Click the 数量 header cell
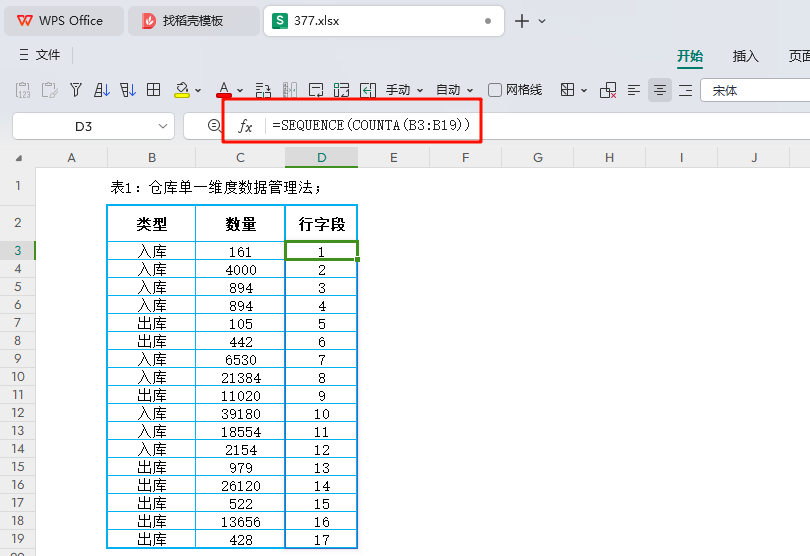Viewport: 810px width, 556px height. point(241,223)
